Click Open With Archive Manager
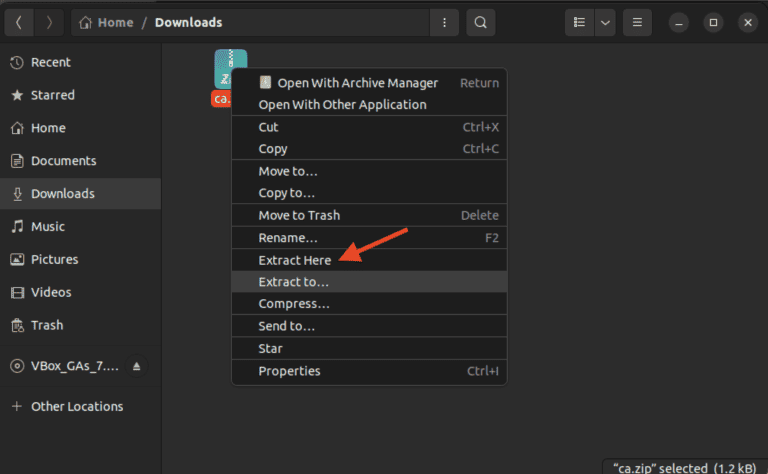 (x=357, y=83)
